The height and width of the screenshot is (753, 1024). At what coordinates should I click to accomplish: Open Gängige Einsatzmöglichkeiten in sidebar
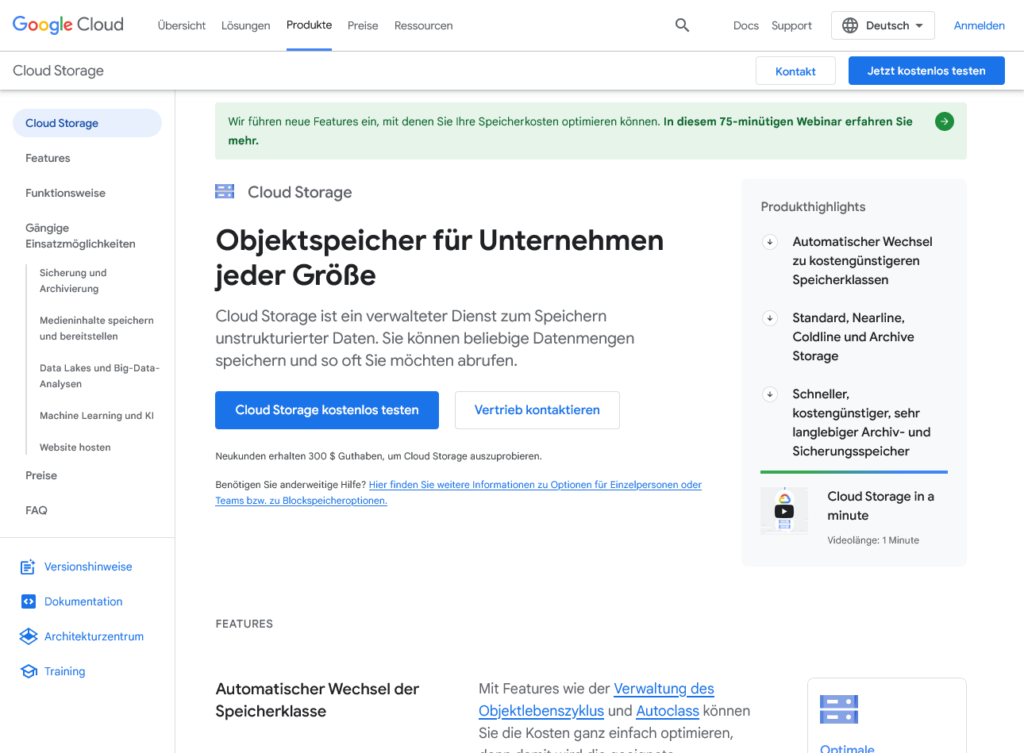pyautogui.click(x=80, y=236)
